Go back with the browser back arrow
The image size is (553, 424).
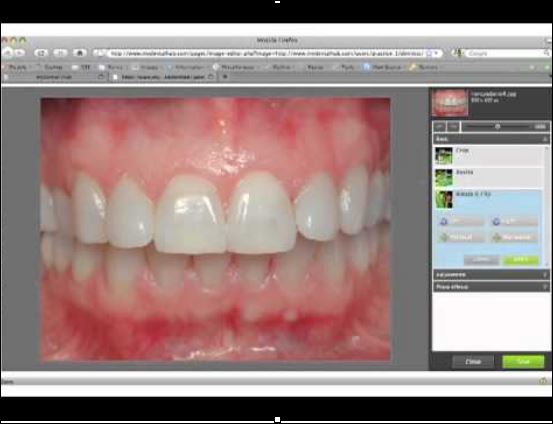(x=8, y=53)
